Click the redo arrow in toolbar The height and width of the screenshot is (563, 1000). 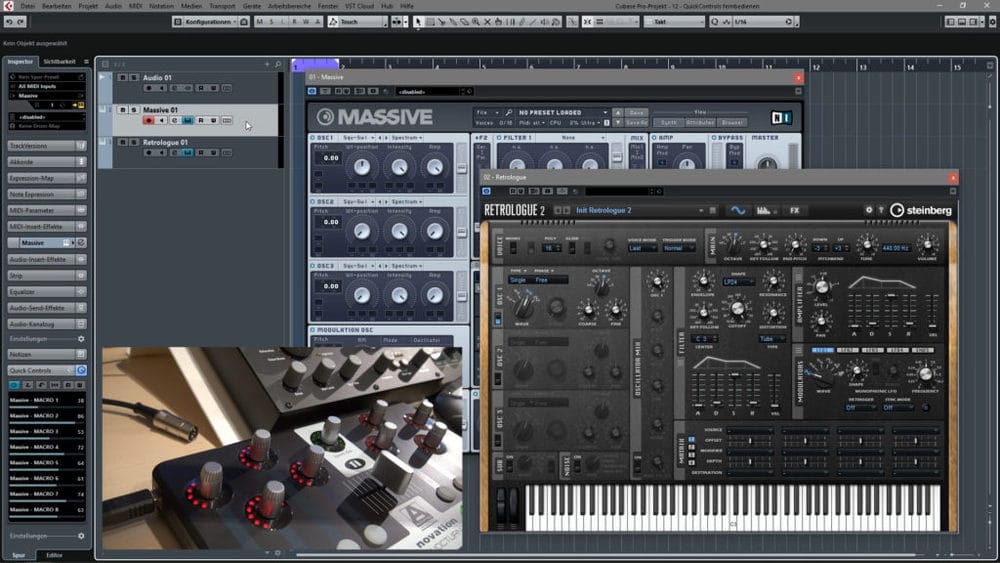click(20, 22)
